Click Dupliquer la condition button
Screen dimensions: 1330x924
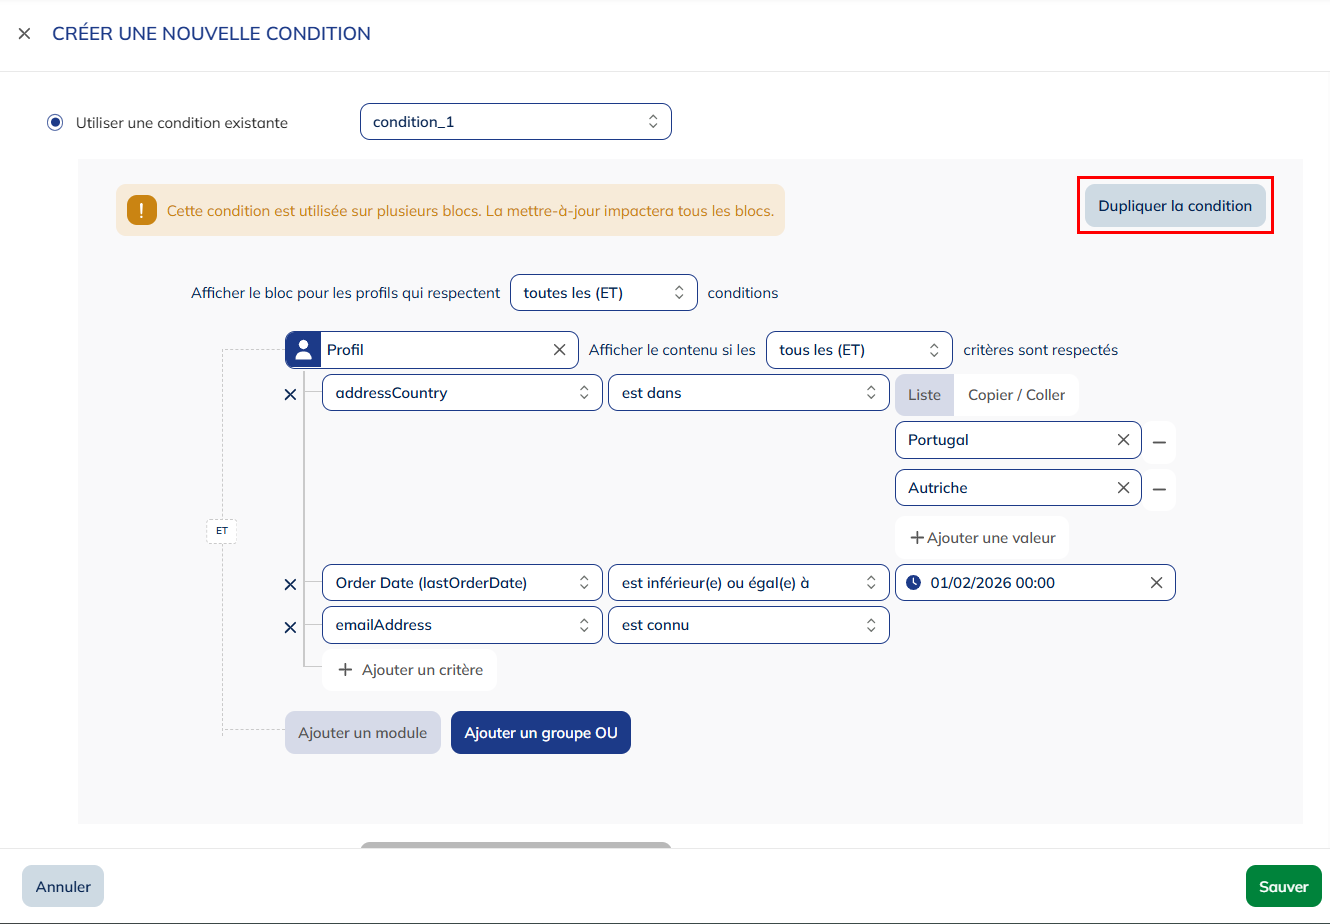[x=1174, y=206]
